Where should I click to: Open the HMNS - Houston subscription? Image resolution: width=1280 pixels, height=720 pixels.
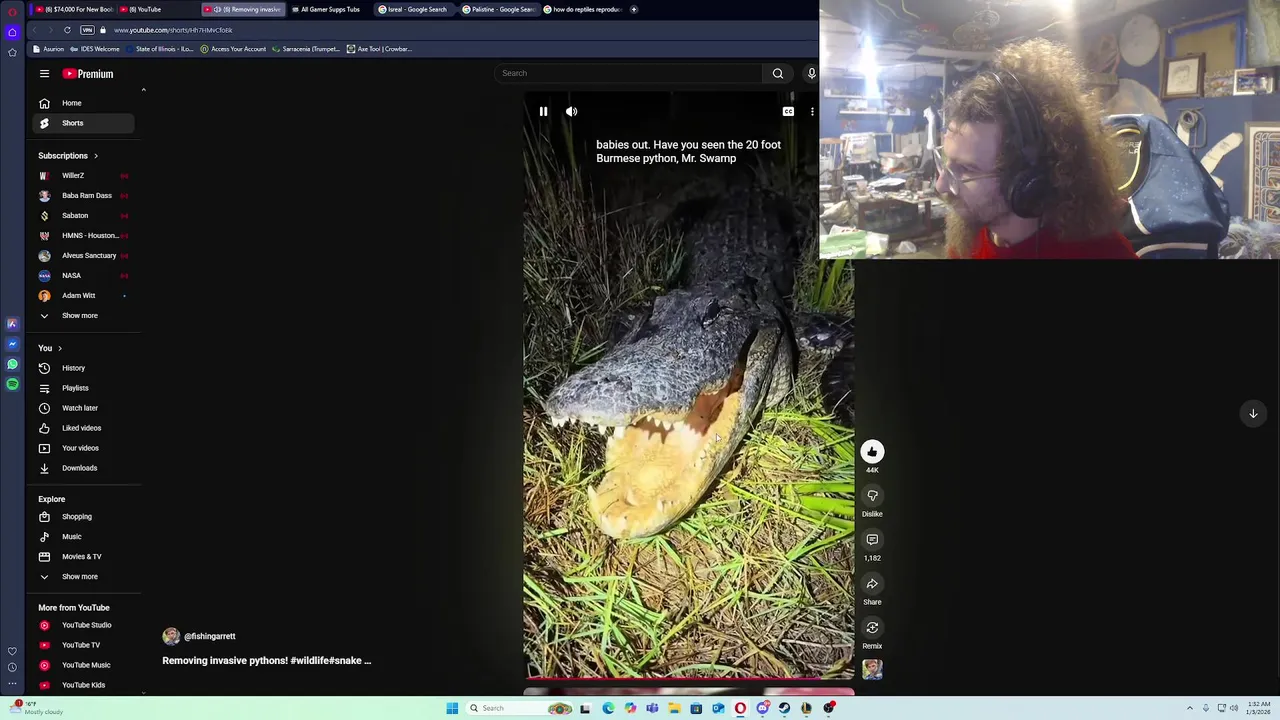84,236
